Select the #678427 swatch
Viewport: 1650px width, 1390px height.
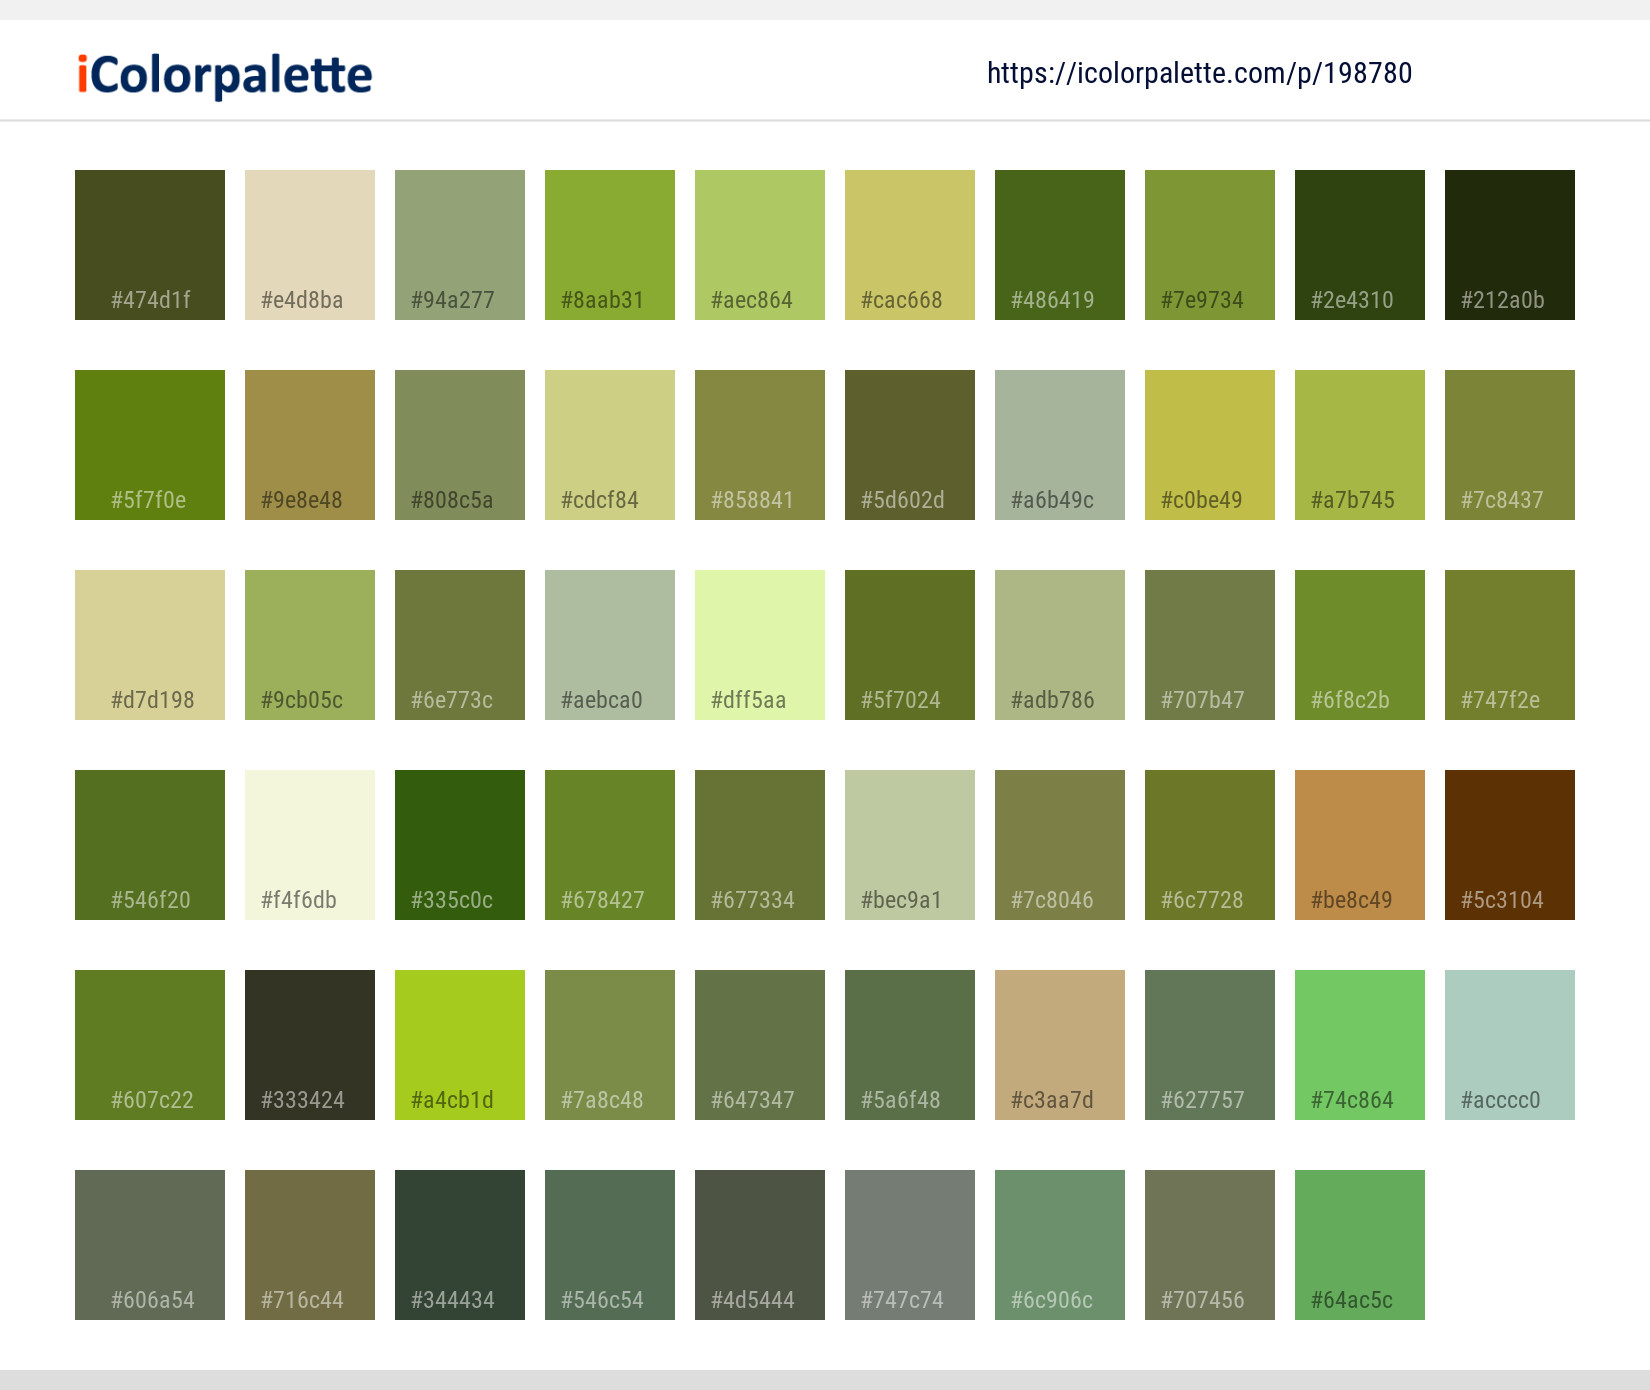(610, 845)
